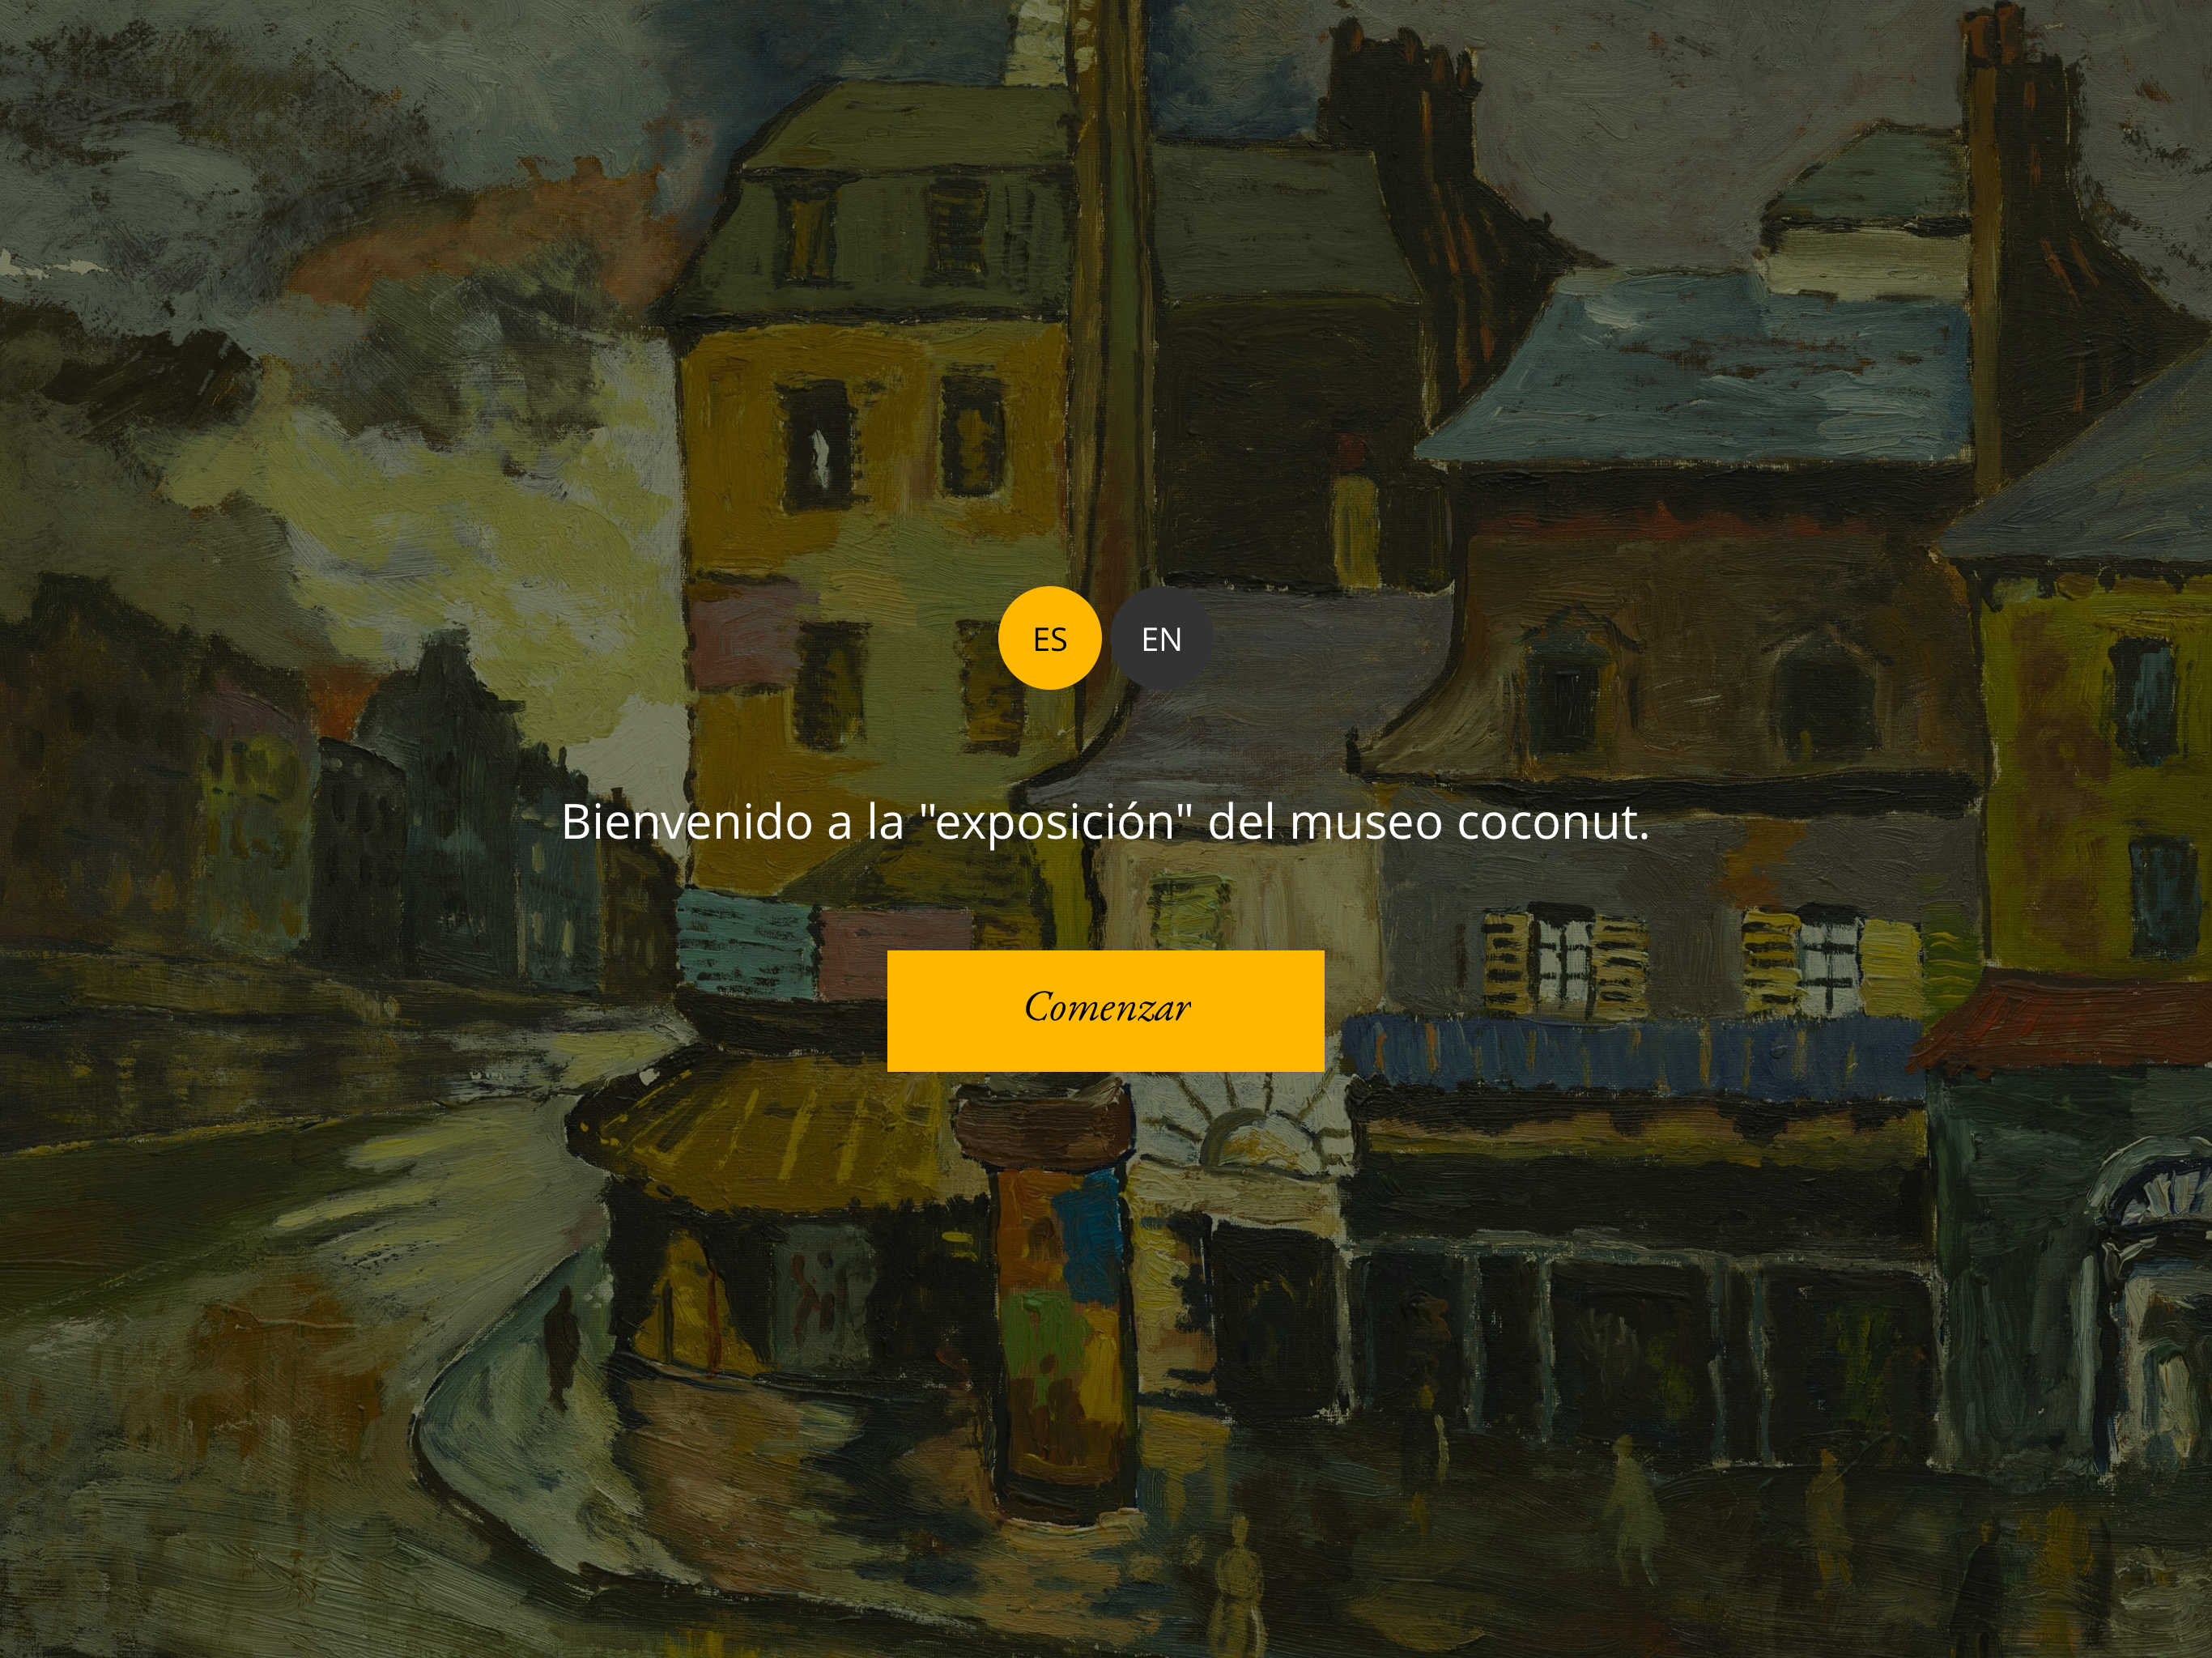2212x1658 pixels.
Task: Click the word "Bienvenido" in the greeting
Action: pyautogui.click(x=688, y=821)
